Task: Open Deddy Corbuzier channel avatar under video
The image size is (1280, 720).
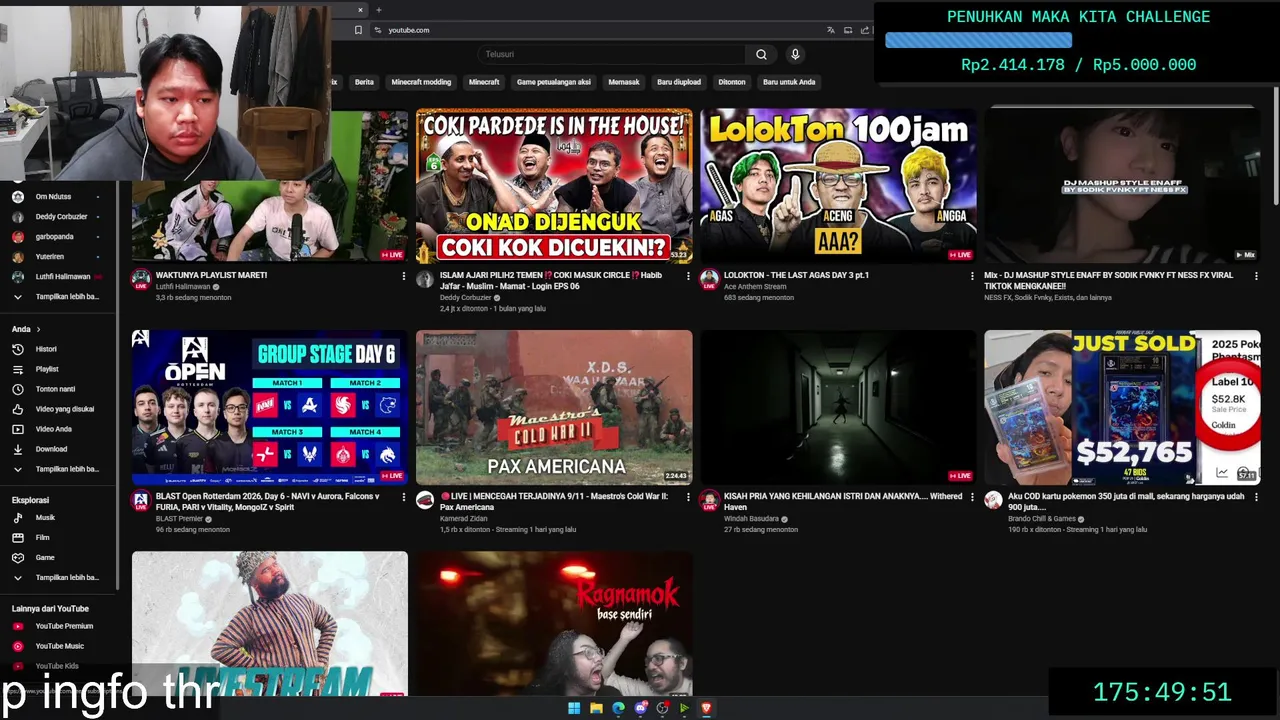Action: [x=425, y=279]
